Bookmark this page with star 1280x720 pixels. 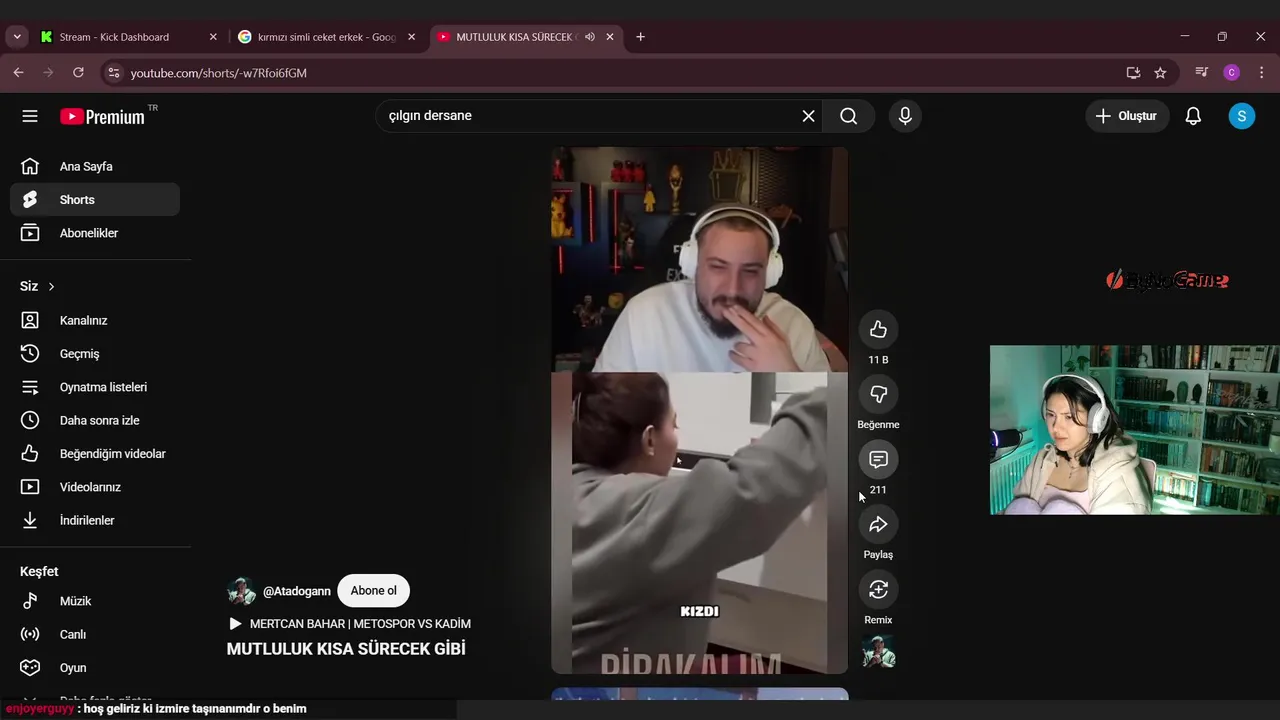[x=1160, y=73]
